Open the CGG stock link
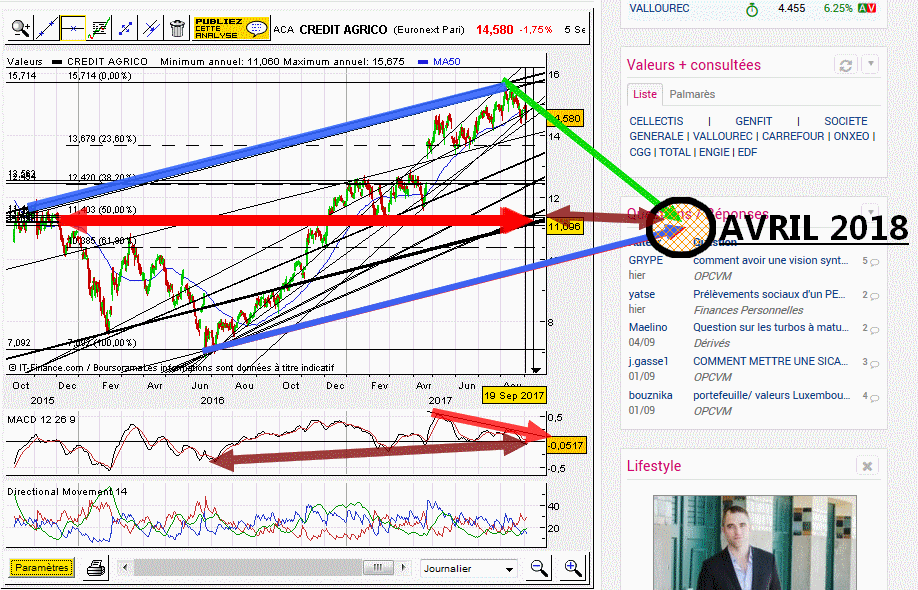Screen dimensions: 918x590 click(x=640, y=152)
